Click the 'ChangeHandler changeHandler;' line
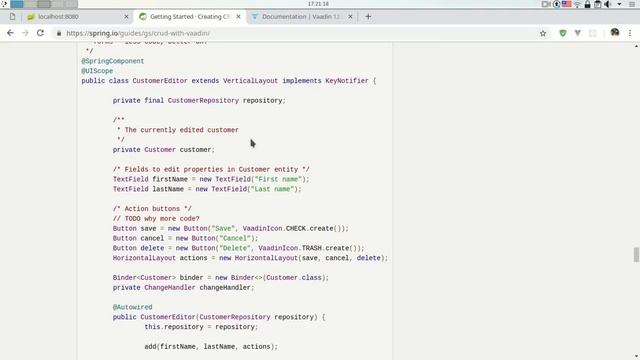The width and height of the screenshot is (640, 360). click(x=183, y=288)
